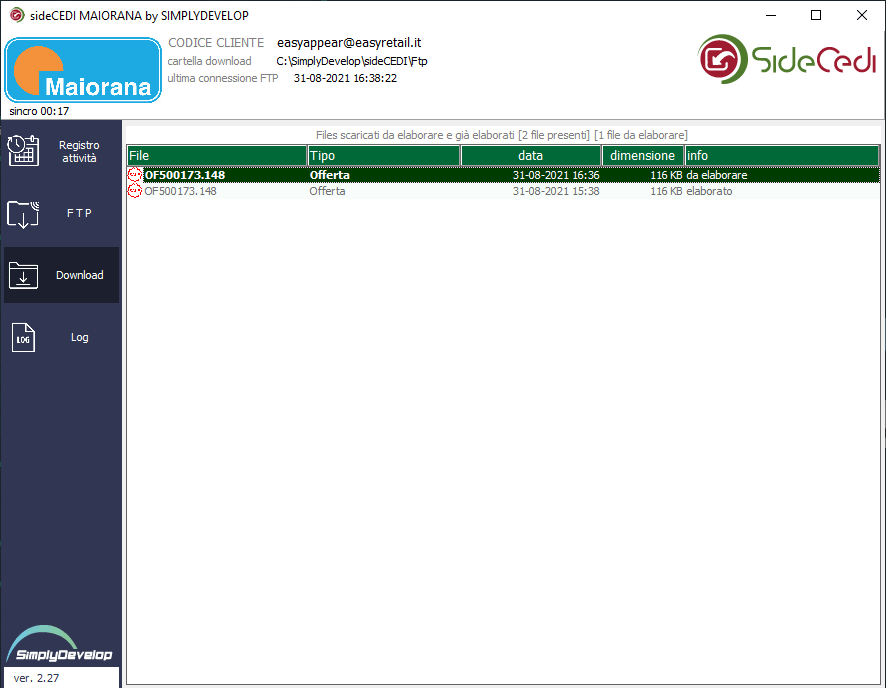Viewport: 886px width, 688px height.
Task: Open the Log section label
Action: tap(80, 338)
